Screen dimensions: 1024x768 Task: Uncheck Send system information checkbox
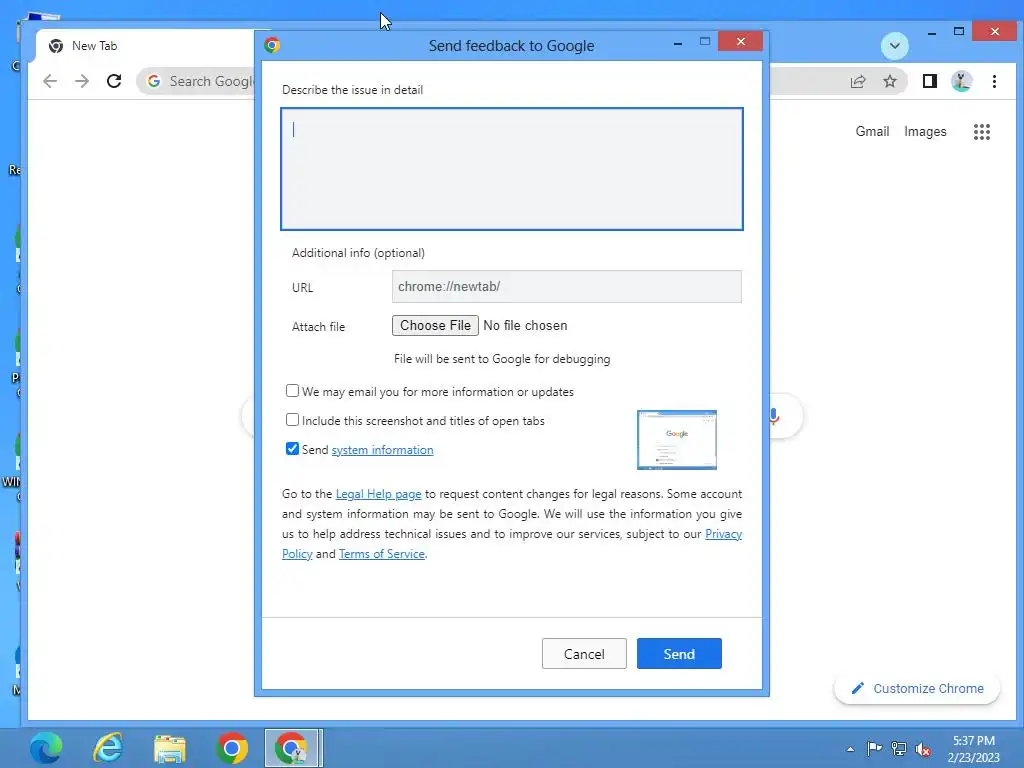click(292, 449)
